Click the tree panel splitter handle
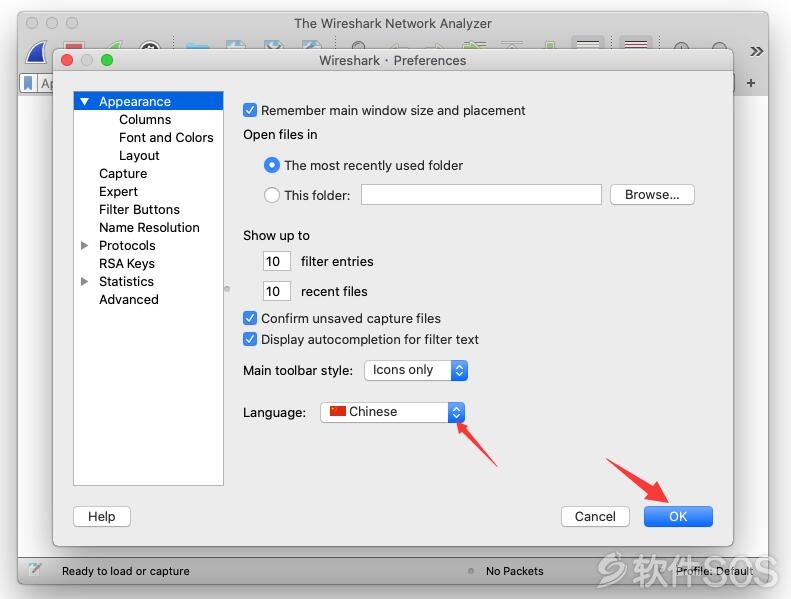The width and height of the screenshot is (791, 599). click(227, 289)
